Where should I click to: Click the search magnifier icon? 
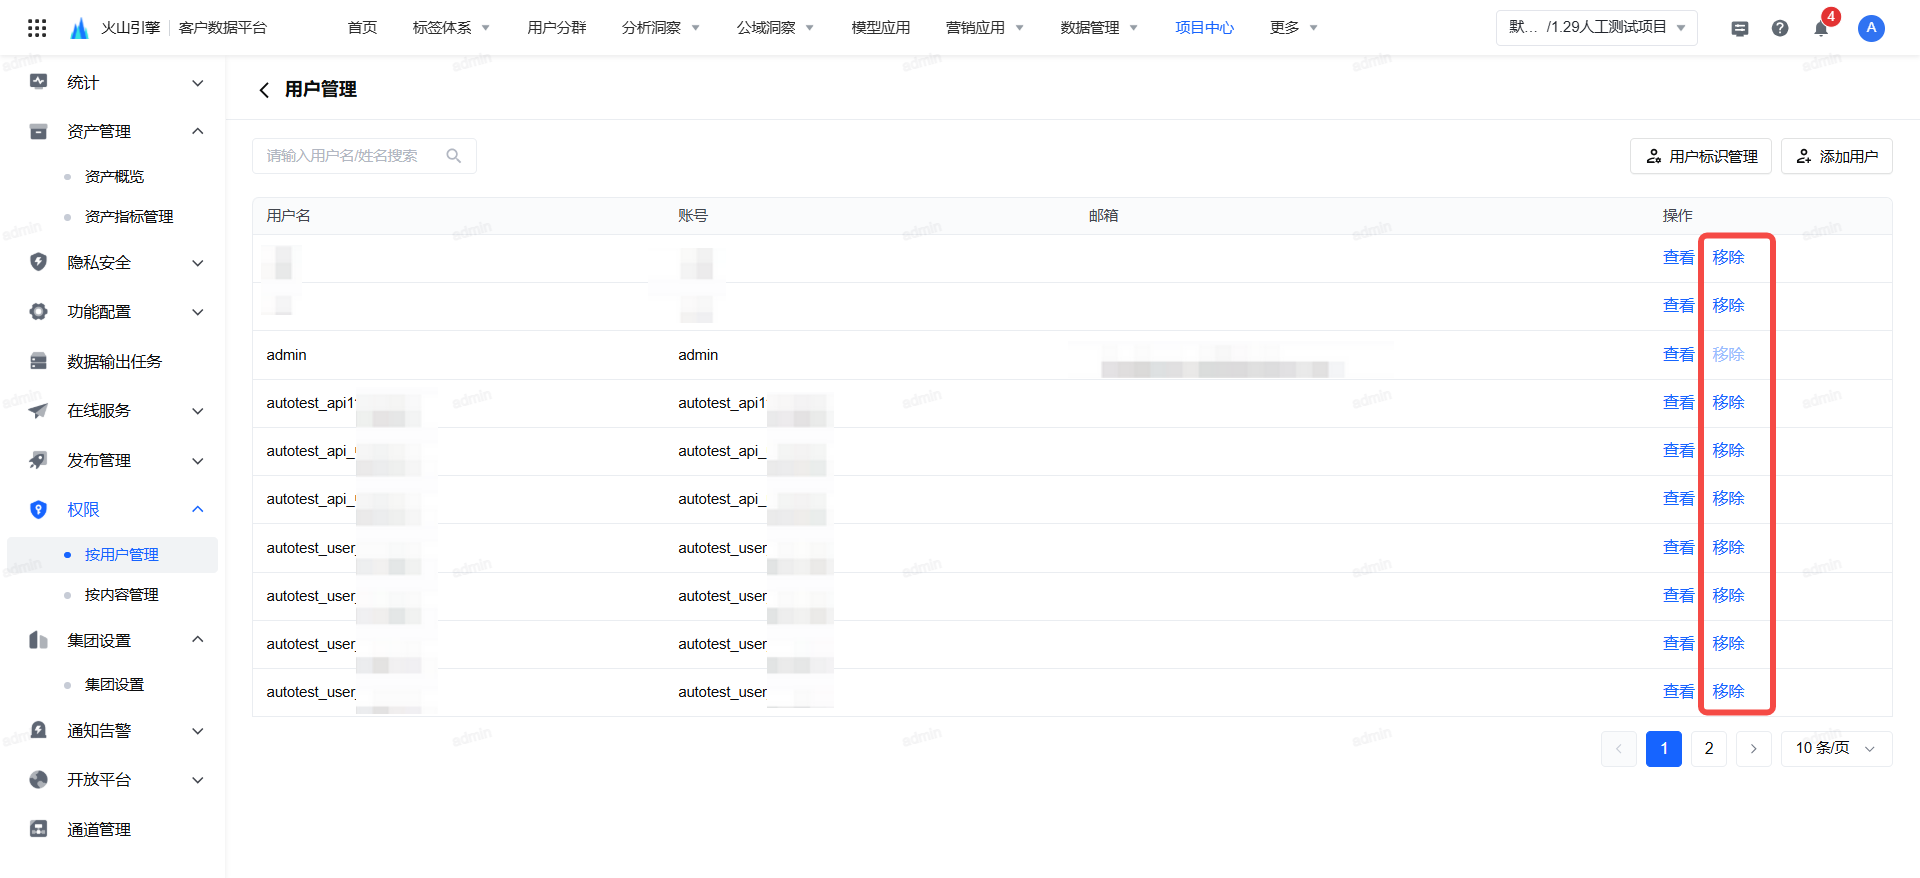point(454,156)
